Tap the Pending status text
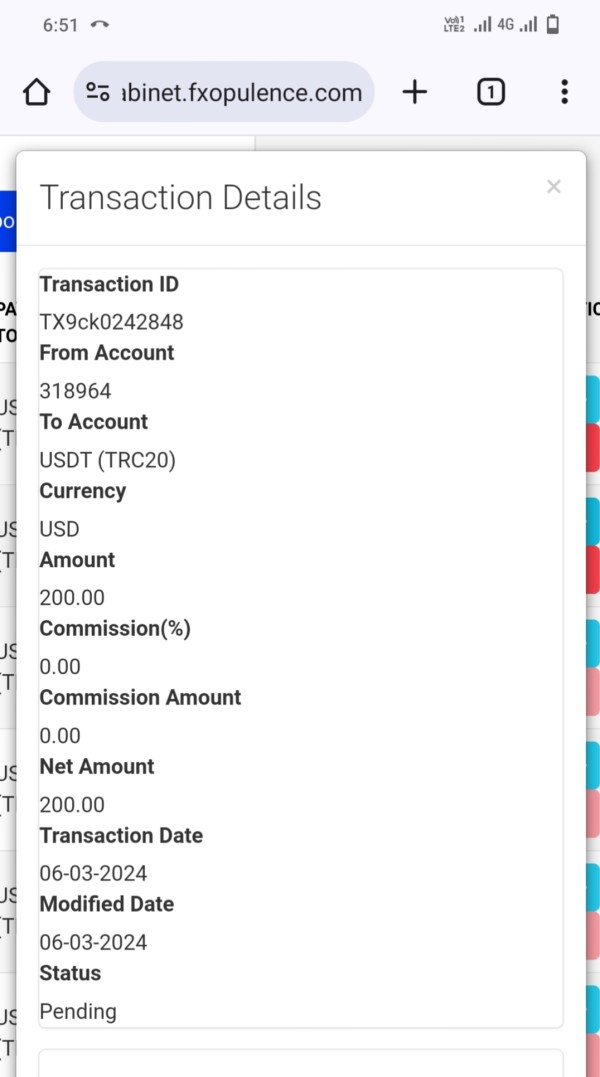 pyautogui.click(x=78, y=1011)
